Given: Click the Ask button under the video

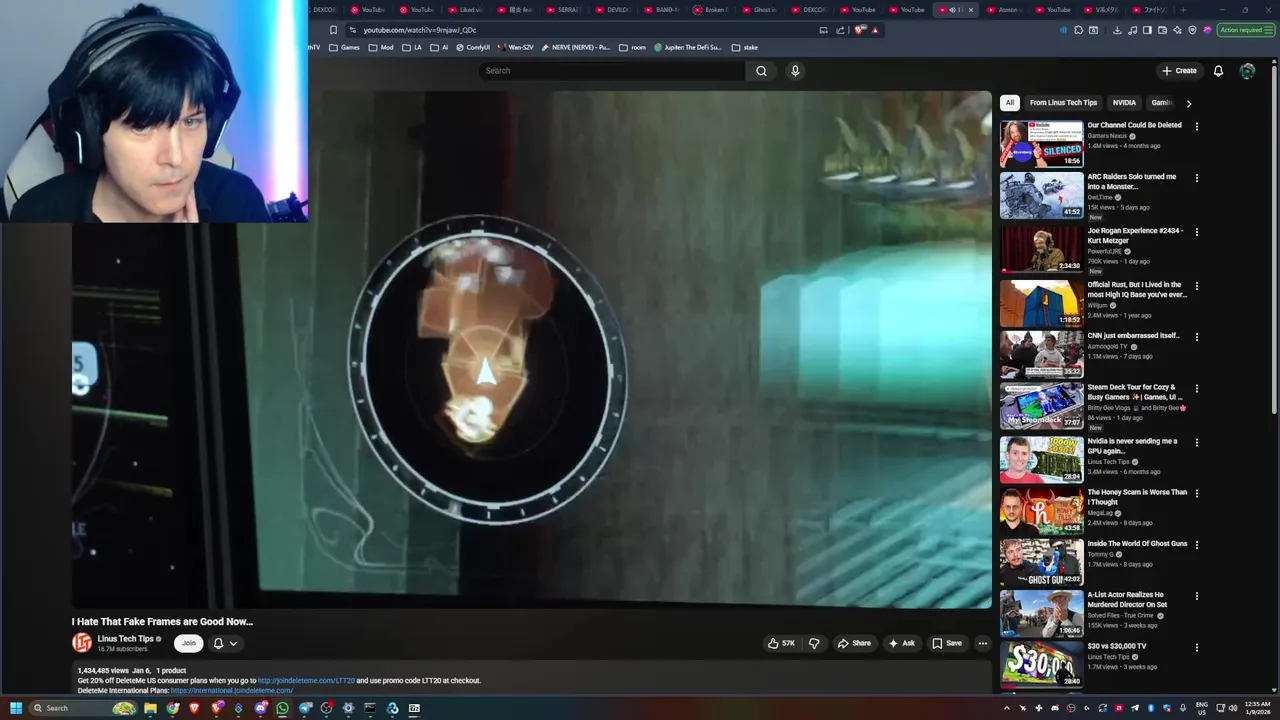Looking at the screenshot, I should (x=901, y=643).
